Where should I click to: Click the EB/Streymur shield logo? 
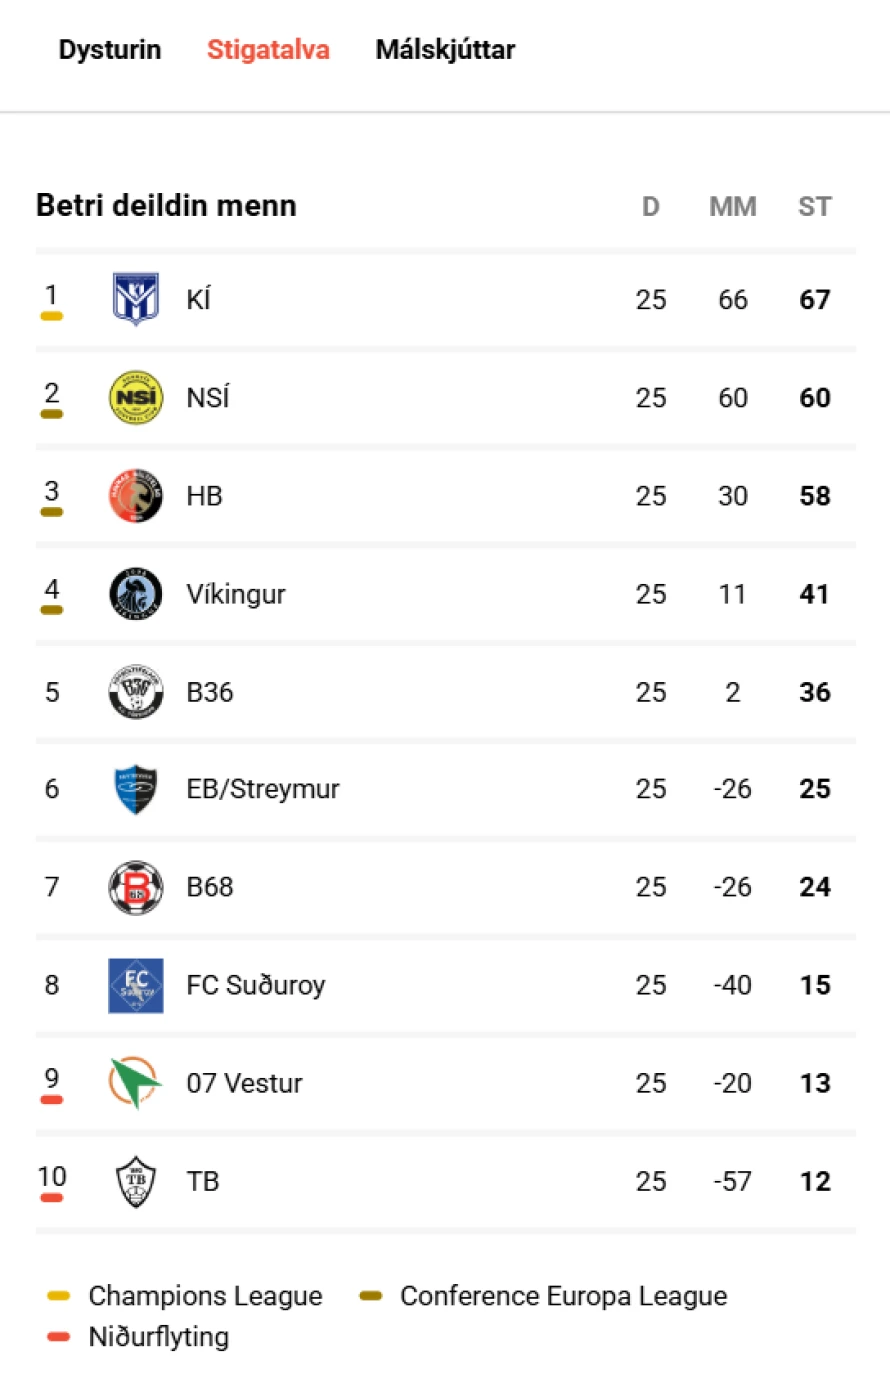coord(135,789)
